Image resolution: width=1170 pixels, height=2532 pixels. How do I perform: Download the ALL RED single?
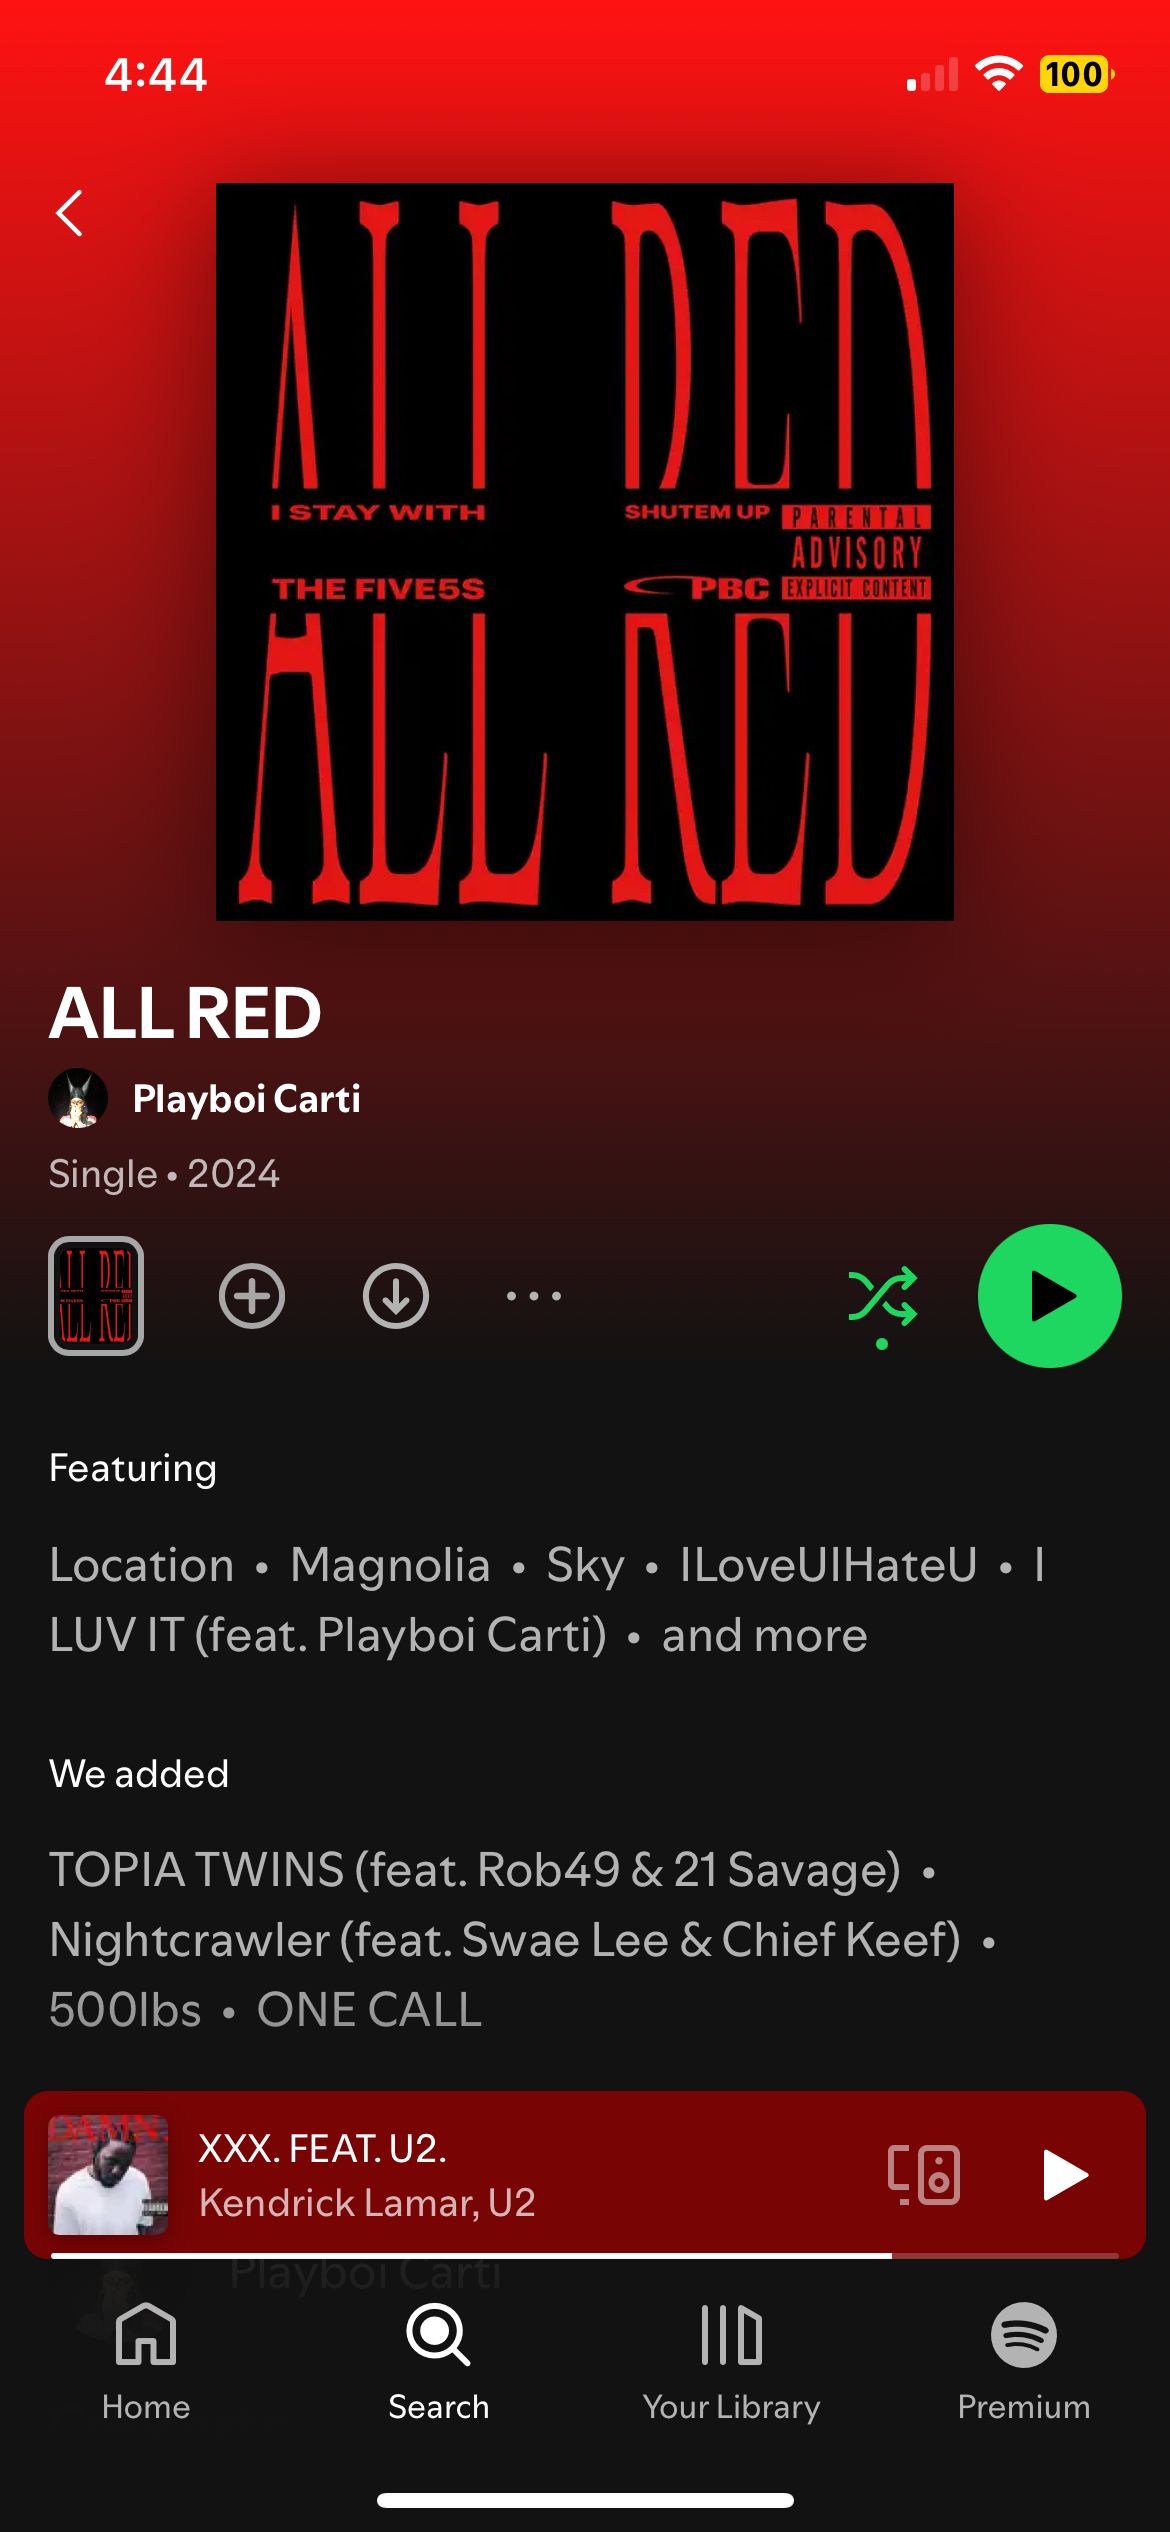point(396,1296)
